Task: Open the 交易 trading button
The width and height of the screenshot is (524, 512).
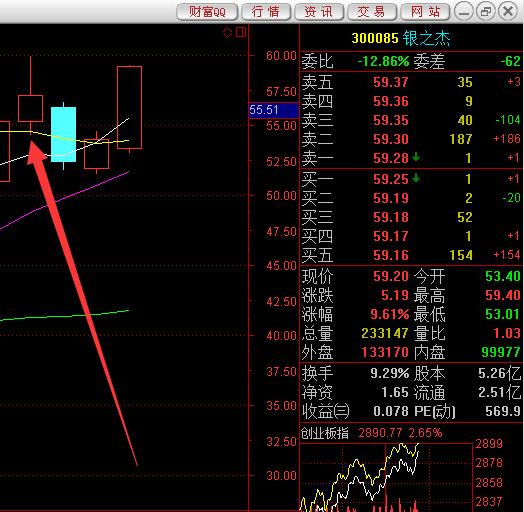Action: [372, 12]
